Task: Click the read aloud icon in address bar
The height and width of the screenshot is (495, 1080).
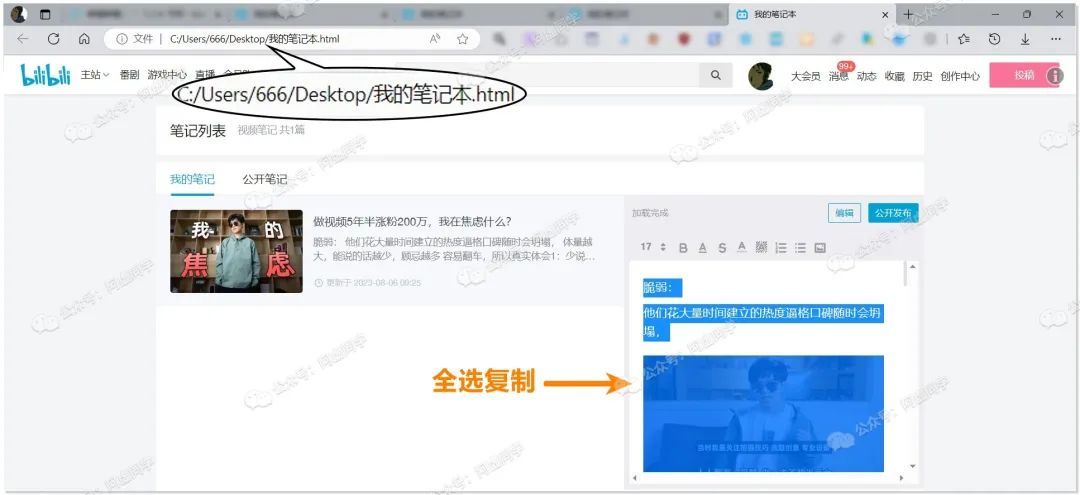Action: 435,39
